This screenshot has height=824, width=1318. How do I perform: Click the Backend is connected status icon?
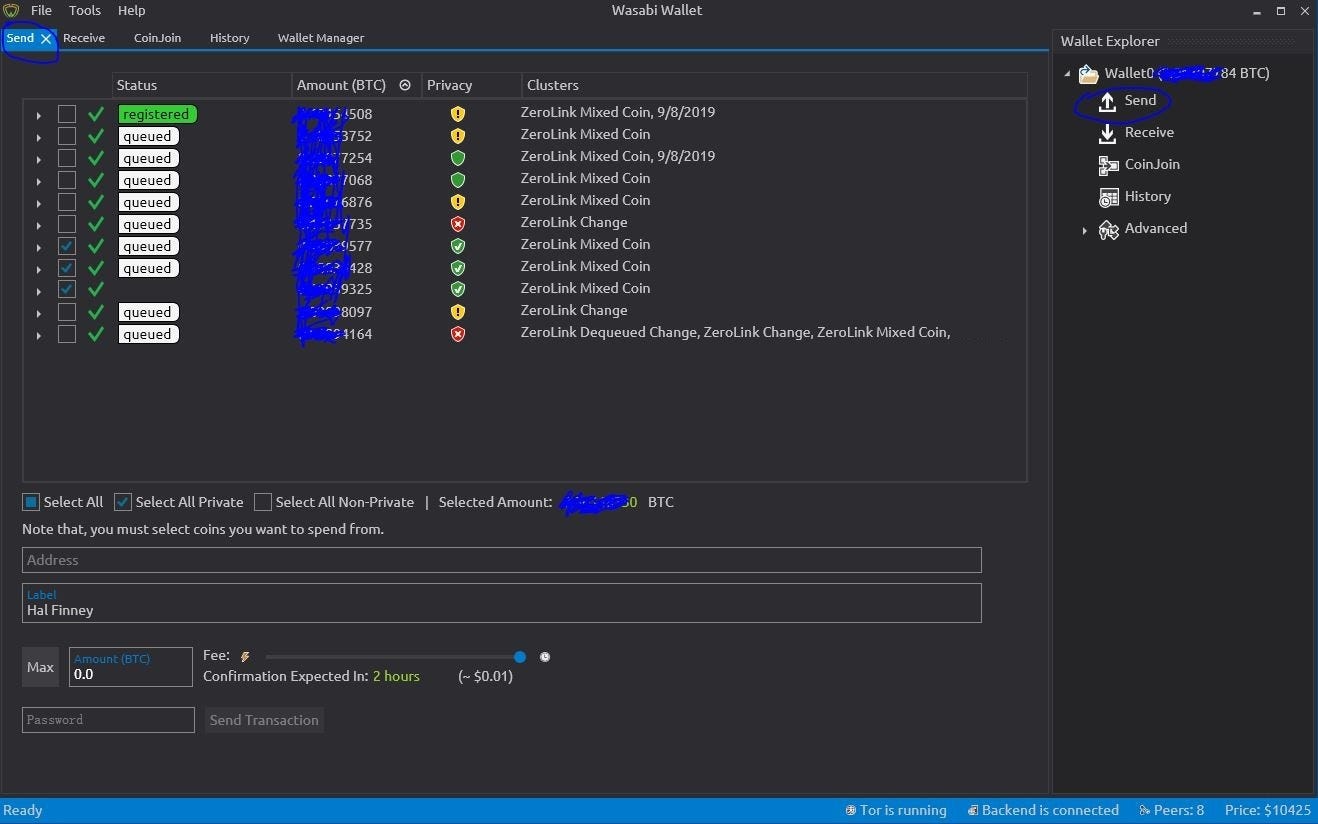coord(972,810)
